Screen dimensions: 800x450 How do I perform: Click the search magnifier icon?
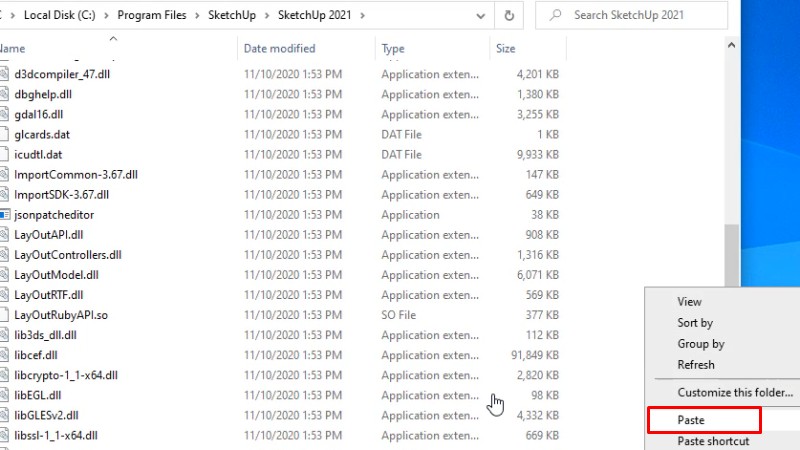coord(554,16)
